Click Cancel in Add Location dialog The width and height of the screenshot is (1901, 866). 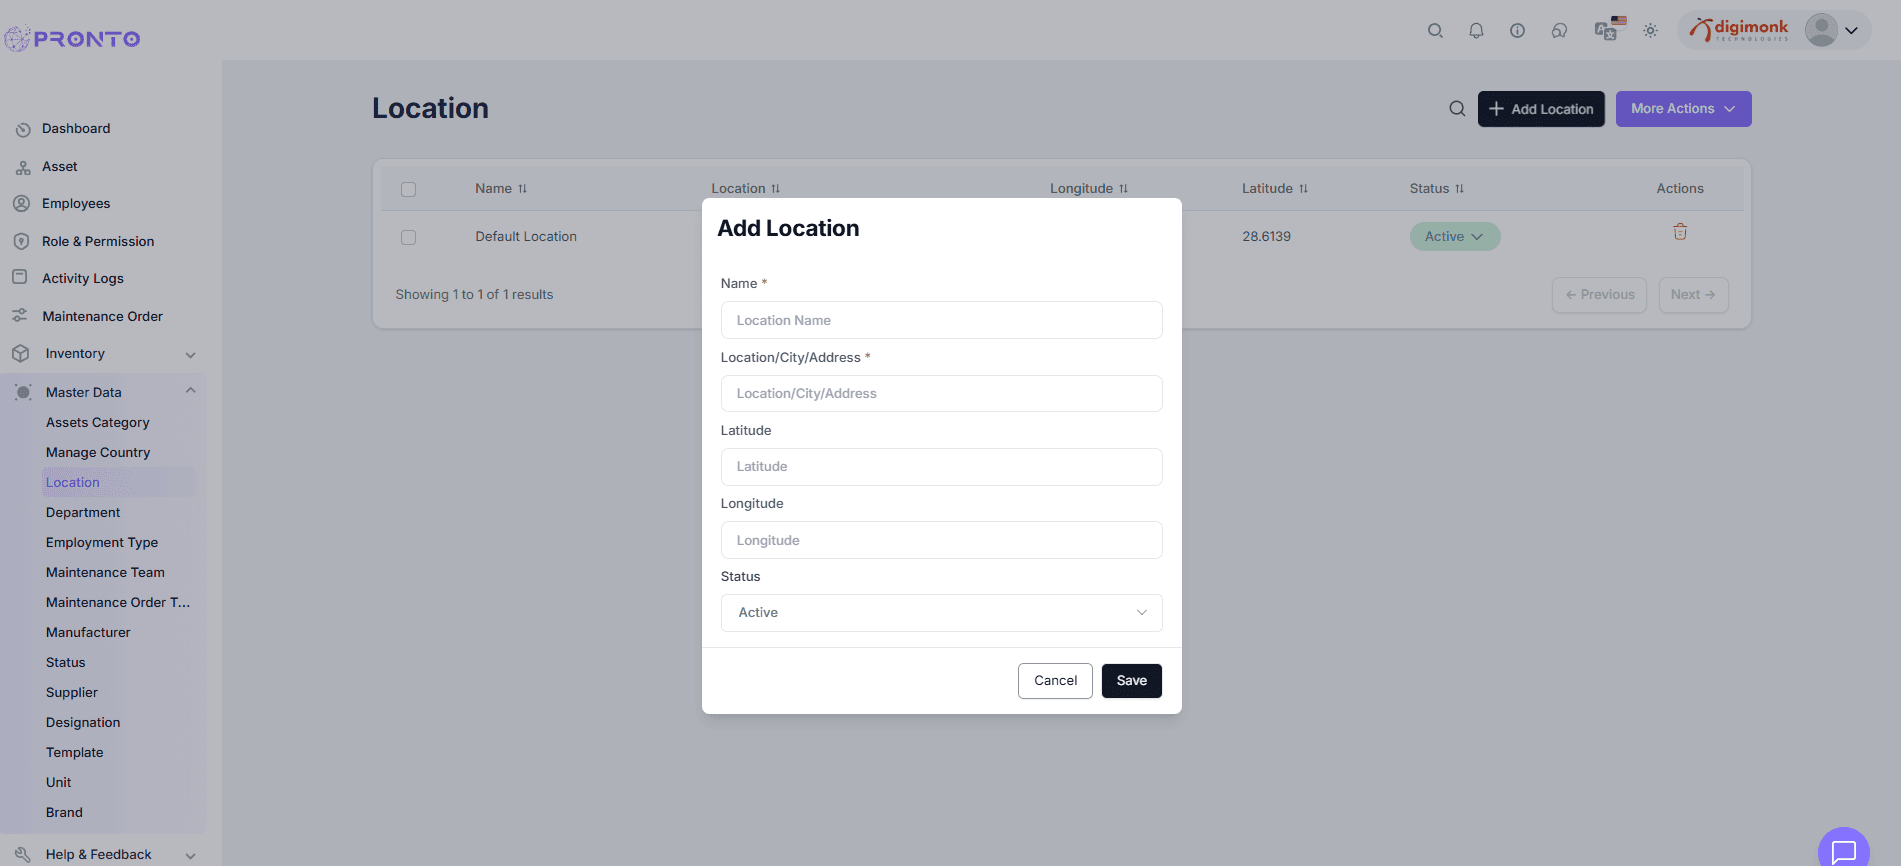[1055, 681]
